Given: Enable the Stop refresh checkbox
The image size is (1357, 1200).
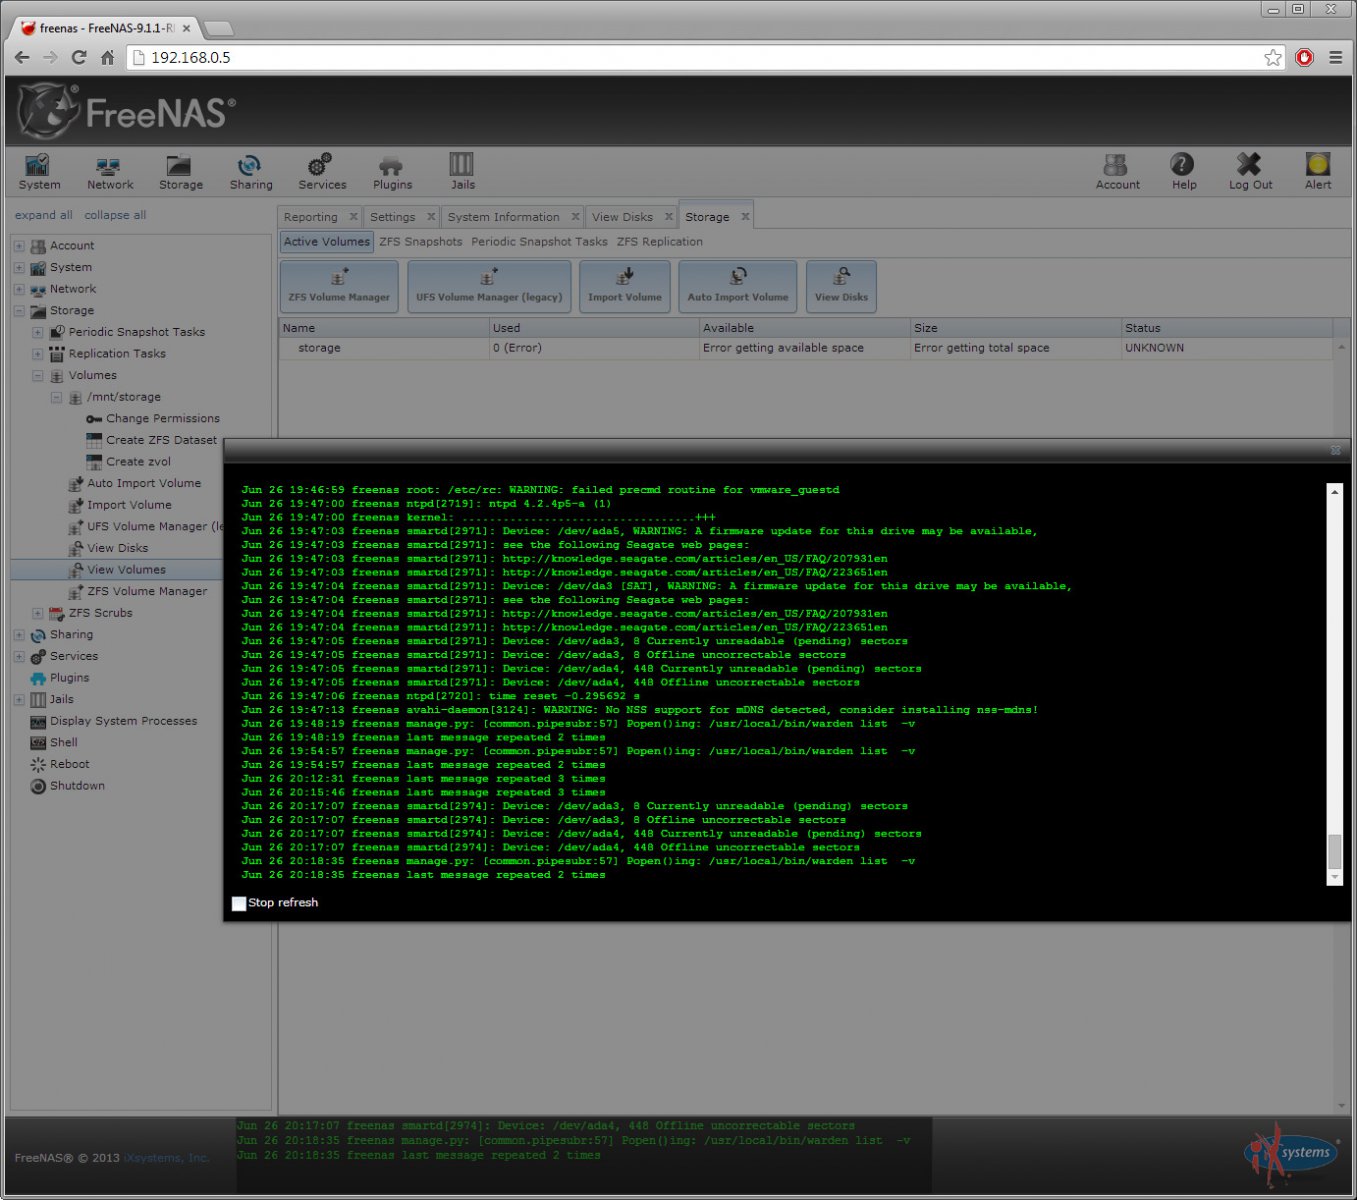Looking at the screenshot, I should tap(239, 903).
